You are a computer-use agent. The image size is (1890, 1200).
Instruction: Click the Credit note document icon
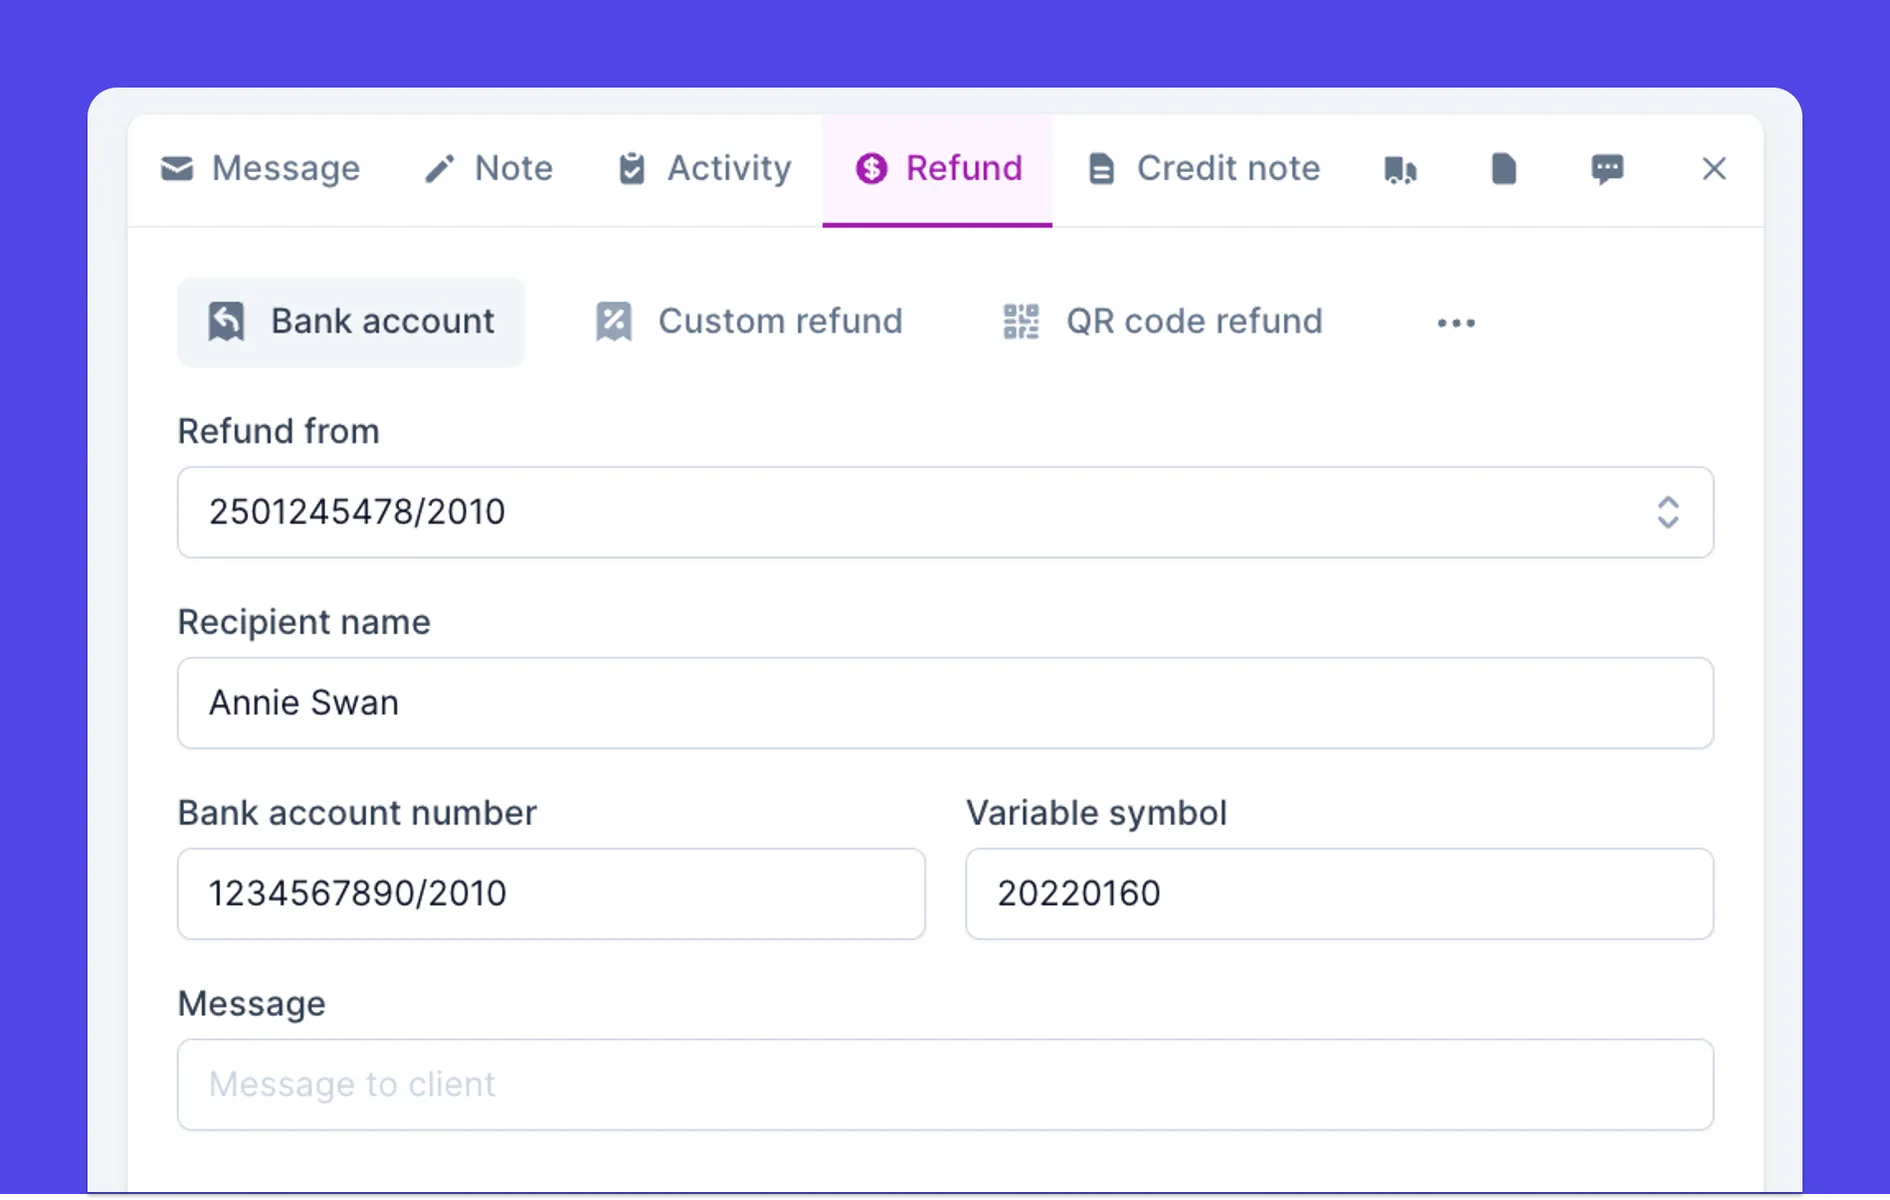pos(1102,168)
